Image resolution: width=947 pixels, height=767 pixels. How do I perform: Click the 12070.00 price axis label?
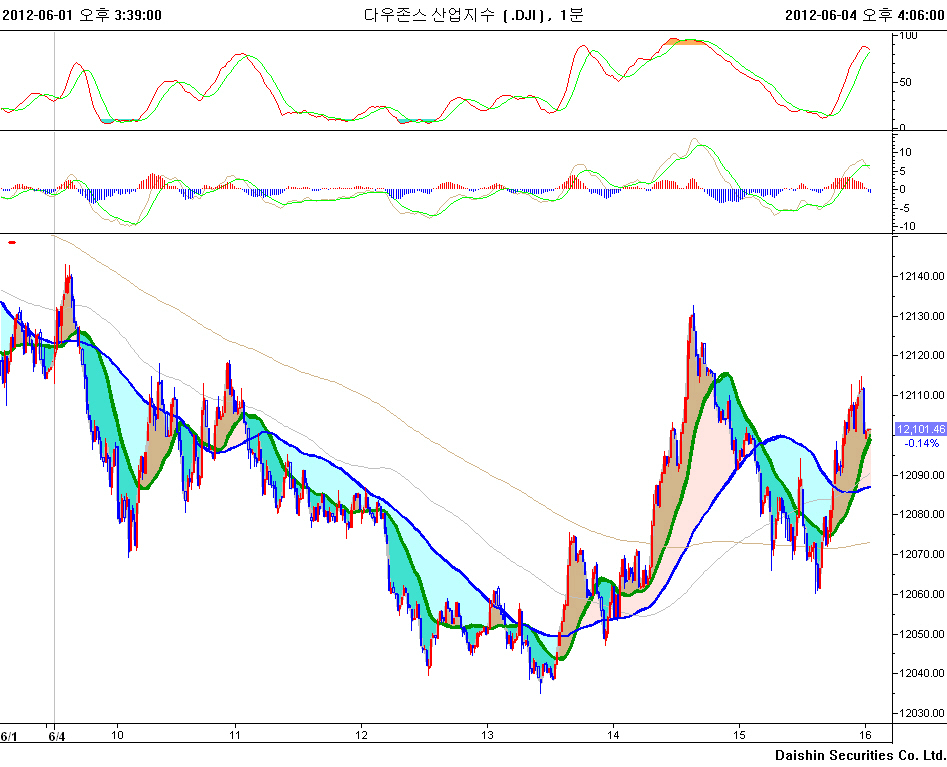click(918, 554)
